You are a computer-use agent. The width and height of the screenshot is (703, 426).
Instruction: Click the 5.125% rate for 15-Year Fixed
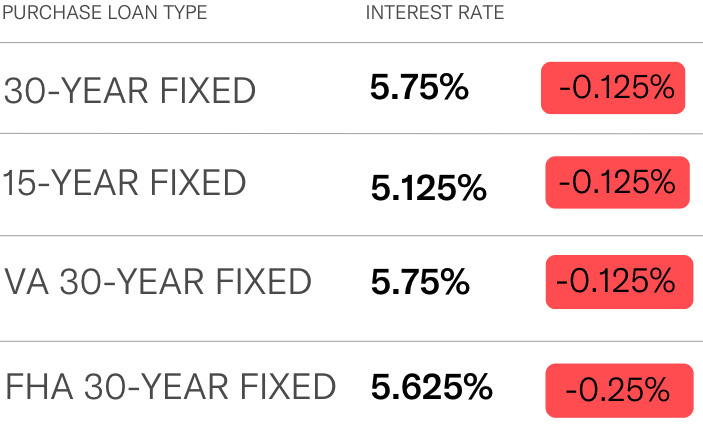[x=429, y=188]
